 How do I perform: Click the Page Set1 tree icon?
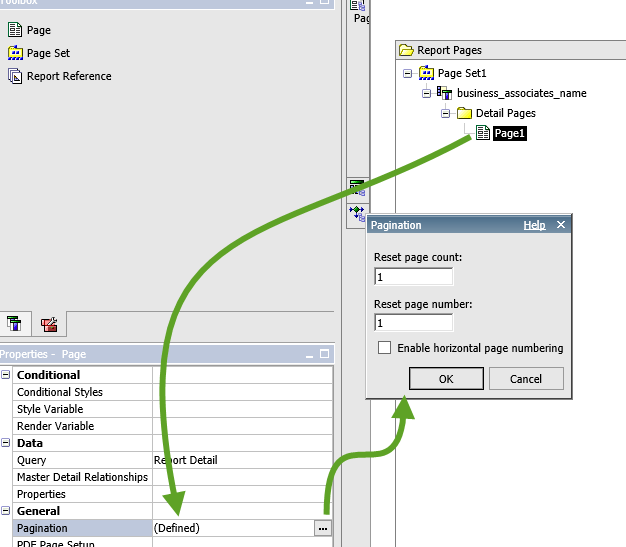(x=426, y=73)
